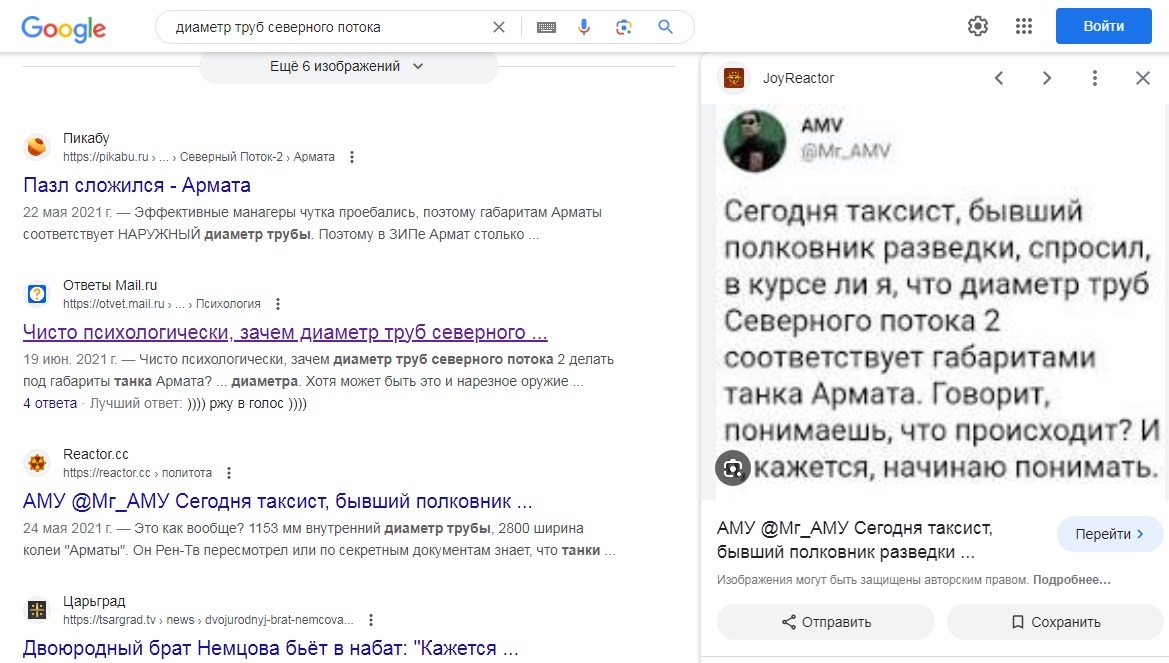1169x663 pixels.
Task: Click Reactor.cc favicon
Action: pyautogui.click(x=37, y=463)
